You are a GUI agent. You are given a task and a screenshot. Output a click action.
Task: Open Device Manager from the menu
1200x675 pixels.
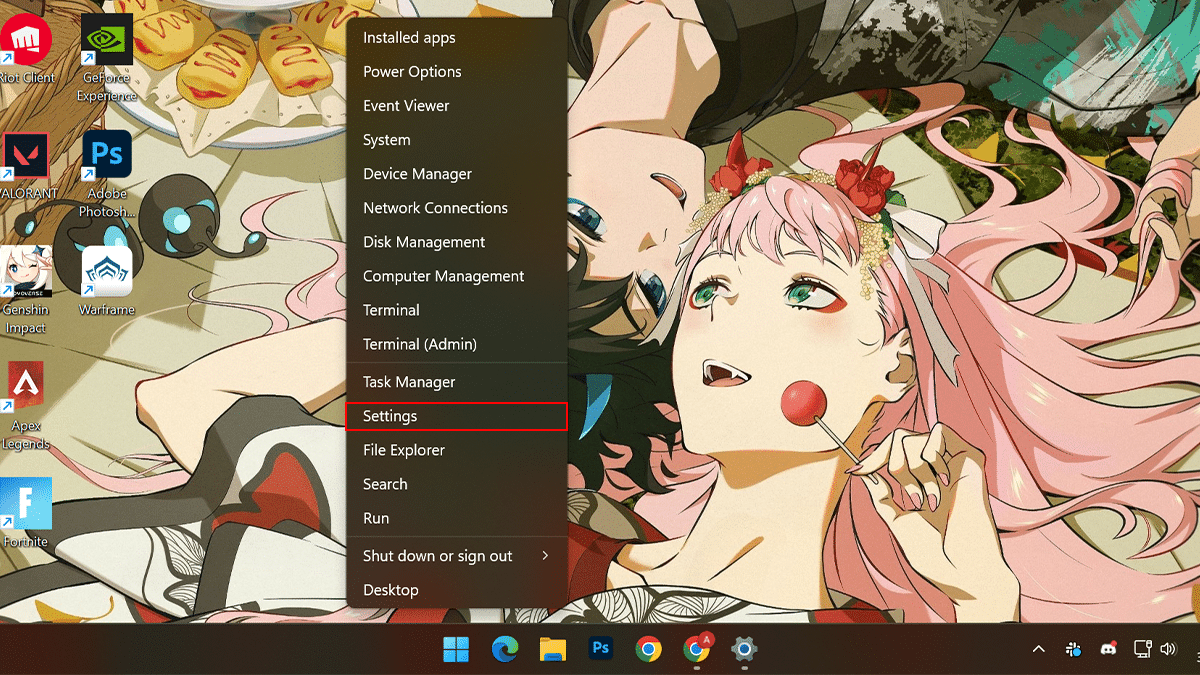[457, 174]
